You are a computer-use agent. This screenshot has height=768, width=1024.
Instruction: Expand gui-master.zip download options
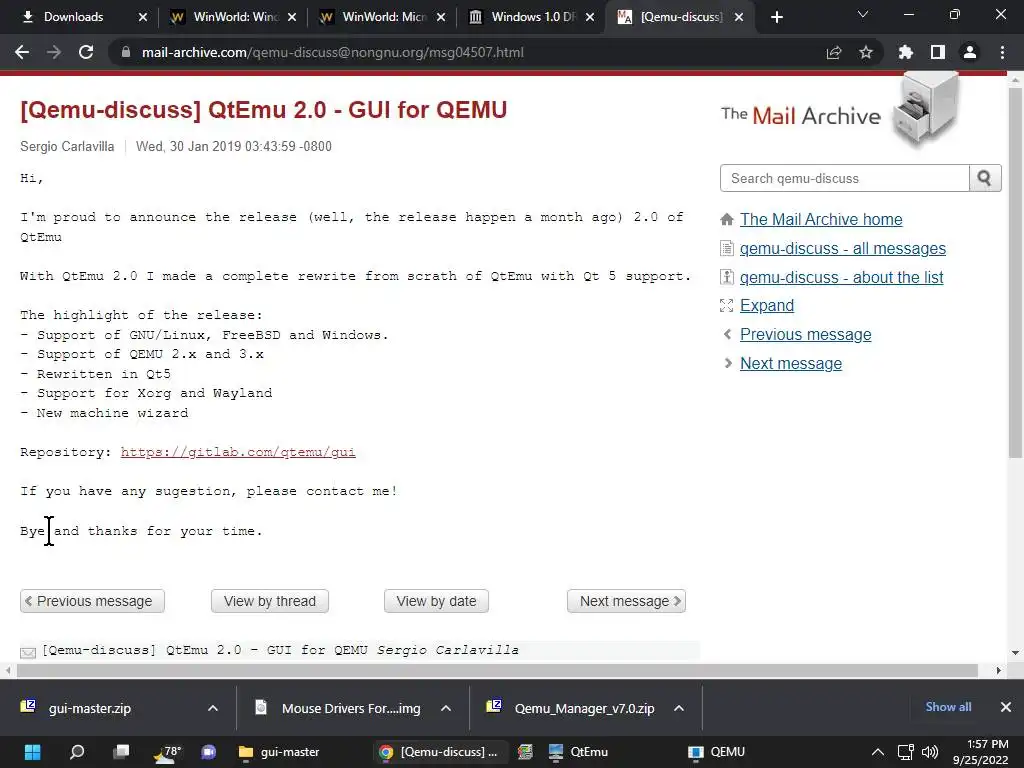(213, 709)
